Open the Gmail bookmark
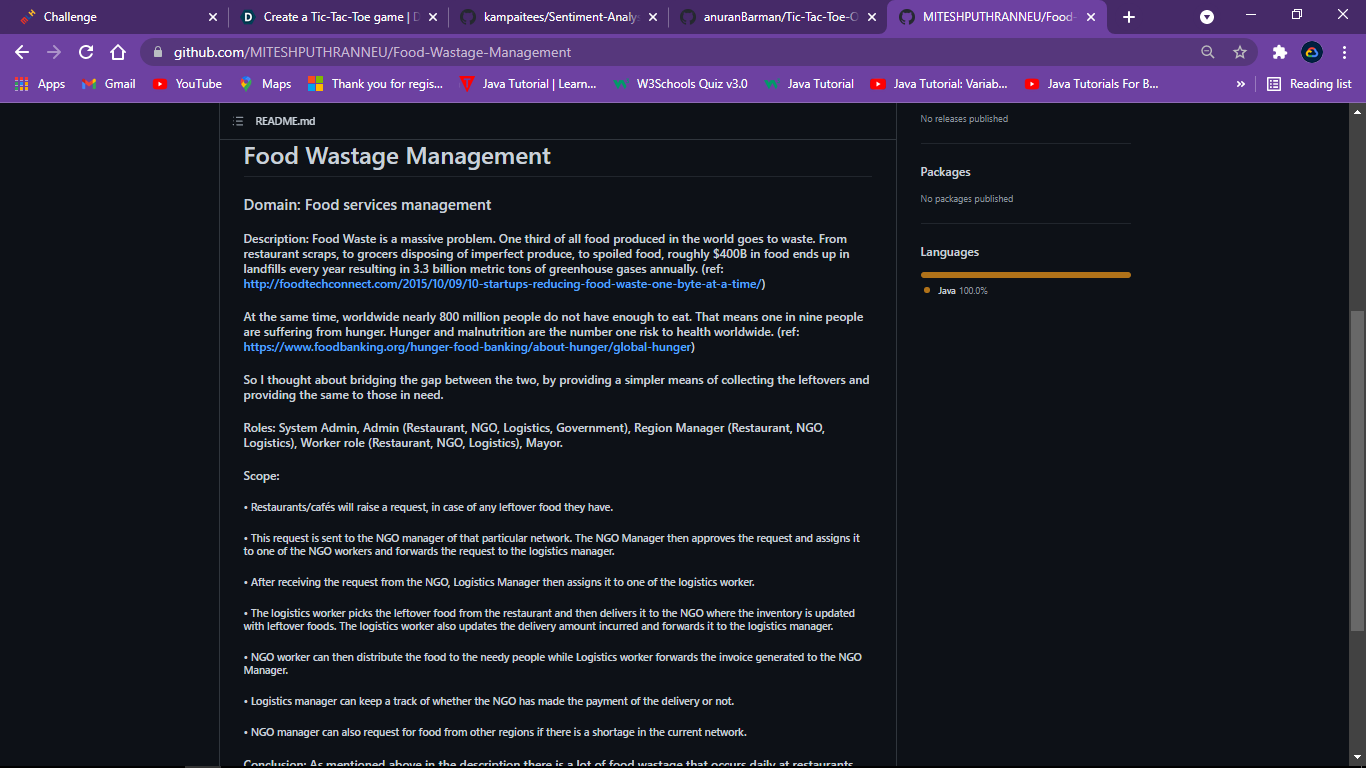The height and width of the screenshot is (768, 1366). [109, 84]
